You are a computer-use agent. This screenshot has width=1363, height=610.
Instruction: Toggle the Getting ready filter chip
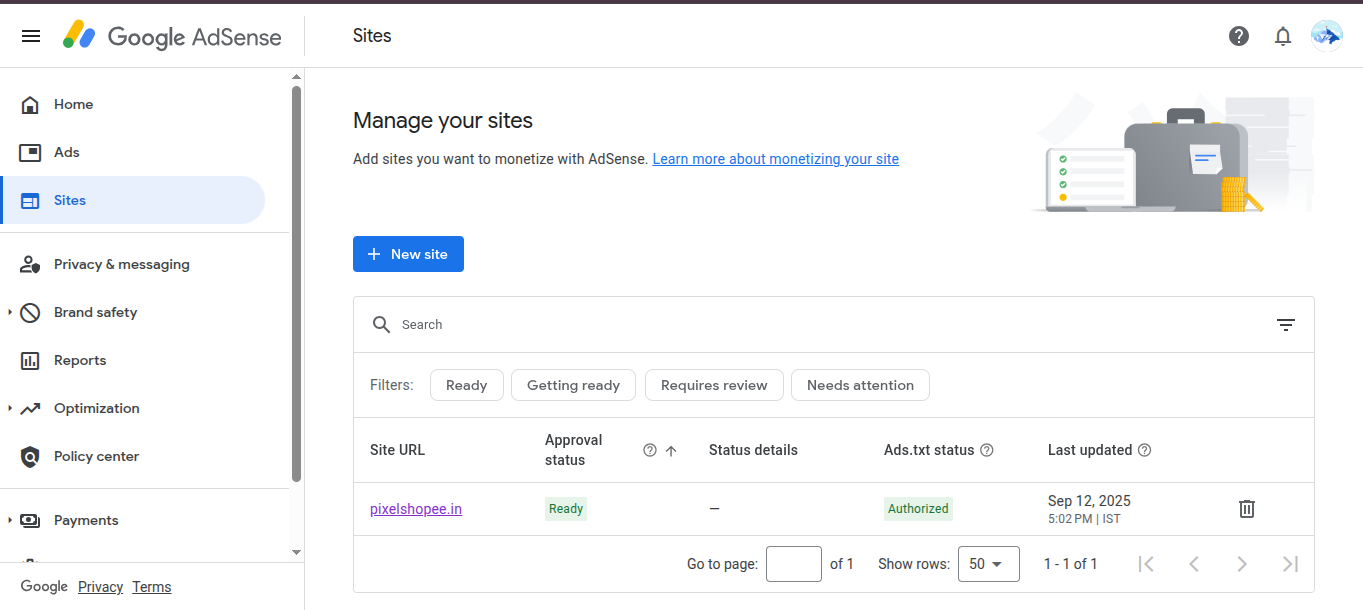tap(573, 385)
